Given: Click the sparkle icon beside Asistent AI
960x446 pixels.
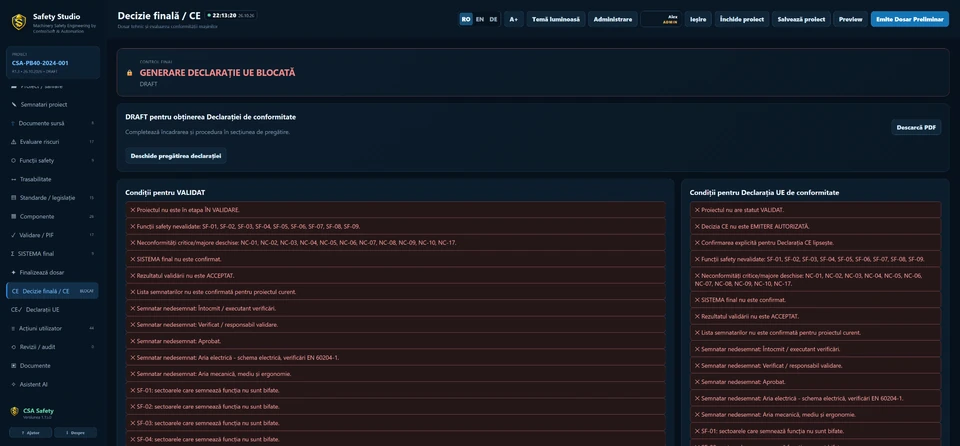Looking at the screenshot, I should pyautogui.click(x=13, y=384).
